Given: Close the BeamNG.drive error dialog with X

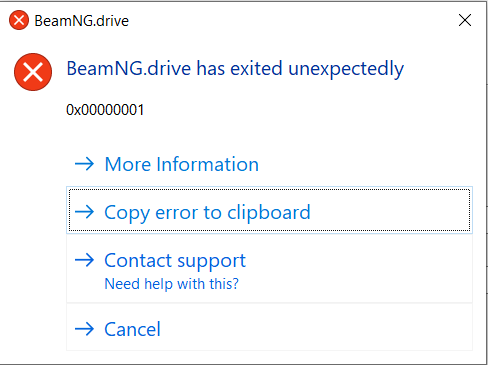Looking at the screenshot, I should tap(465, 20).
